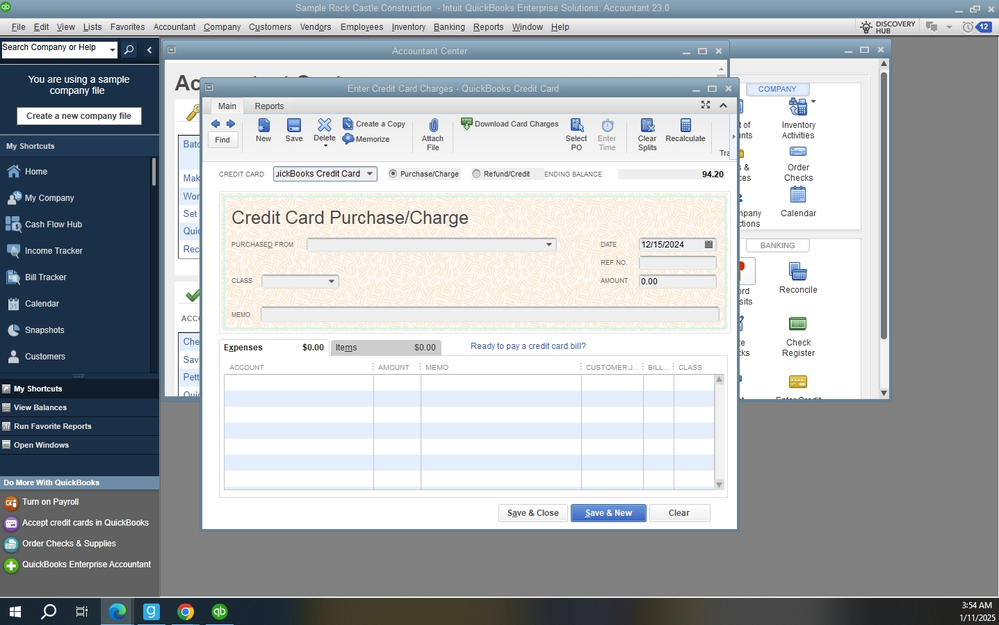This screenshot has height=625, width=999.
Task: Switch to the Main tab
Action: click(227, 106)
